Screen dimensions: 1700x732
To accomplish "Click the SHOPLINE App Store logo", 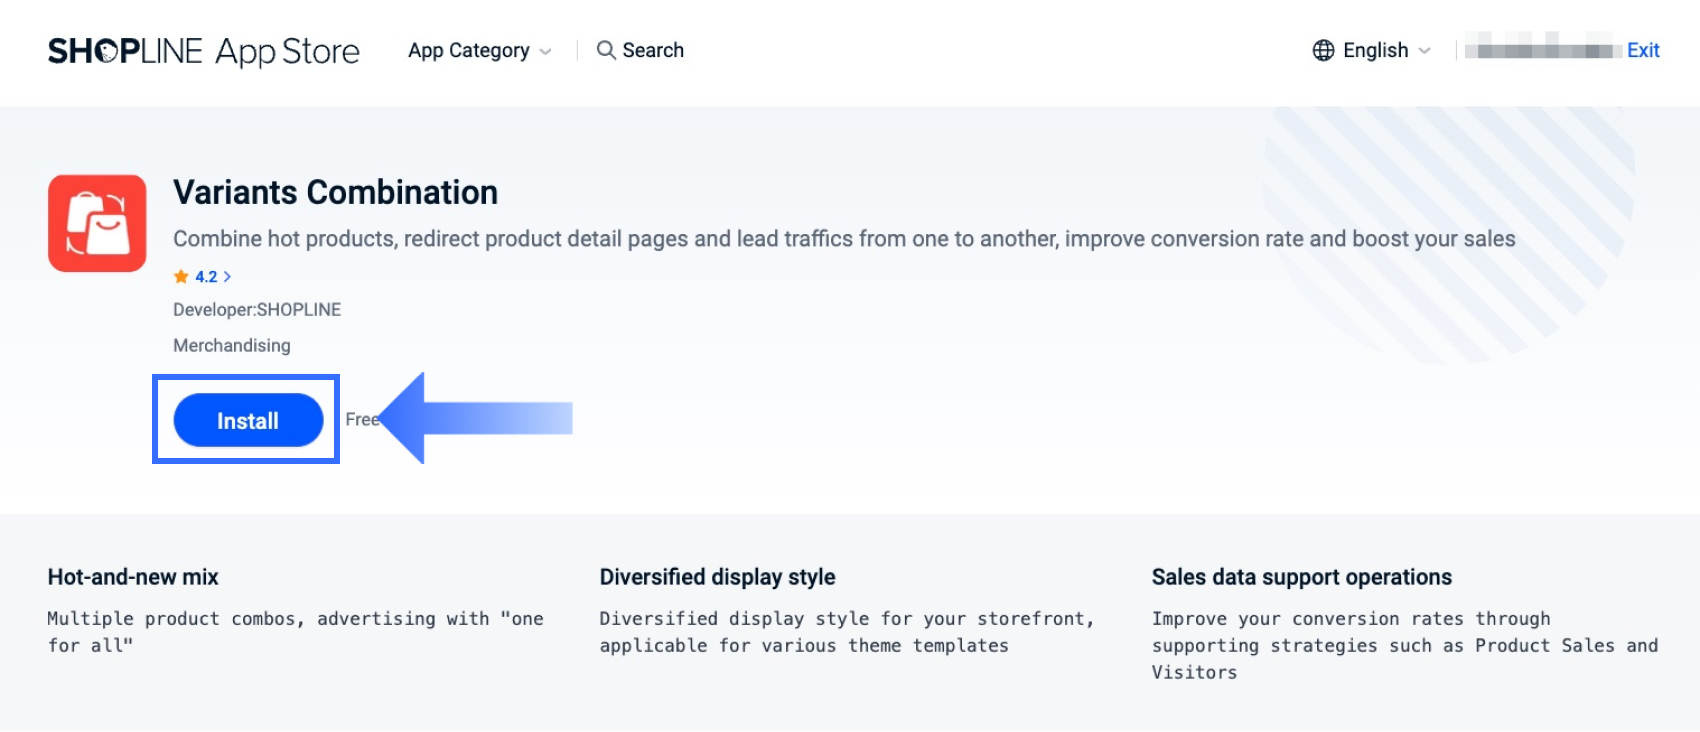I will click(203, 51).
